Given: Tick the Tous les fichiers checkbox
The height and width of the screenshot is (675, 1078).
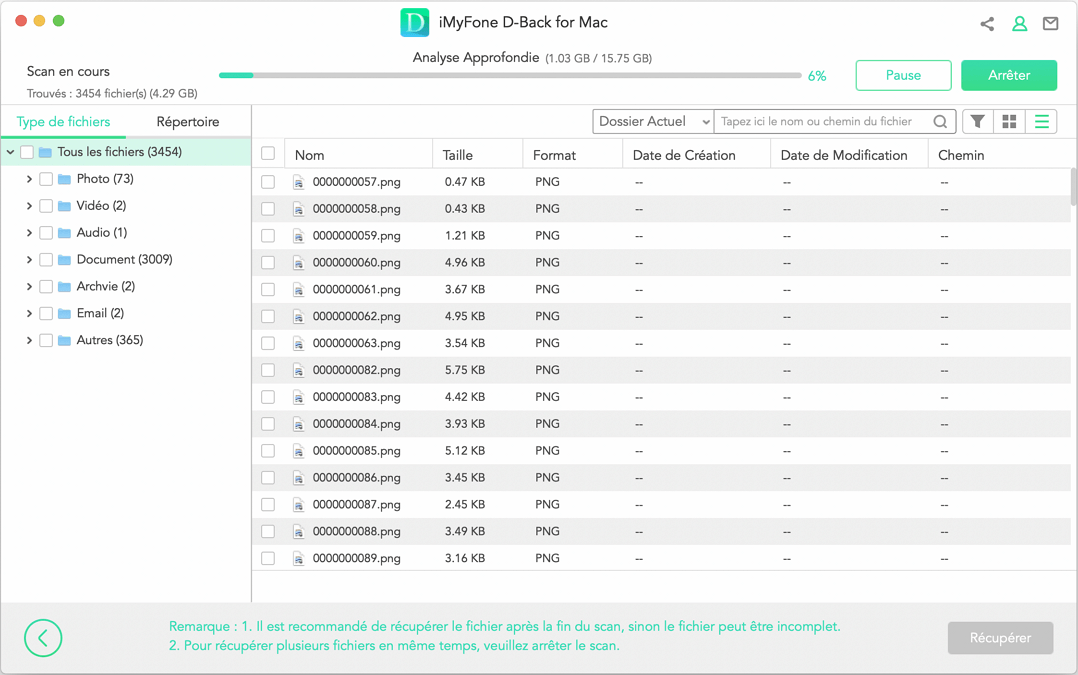Looking at the screenshot, I should pyautogui.click(x=27, y=152).
